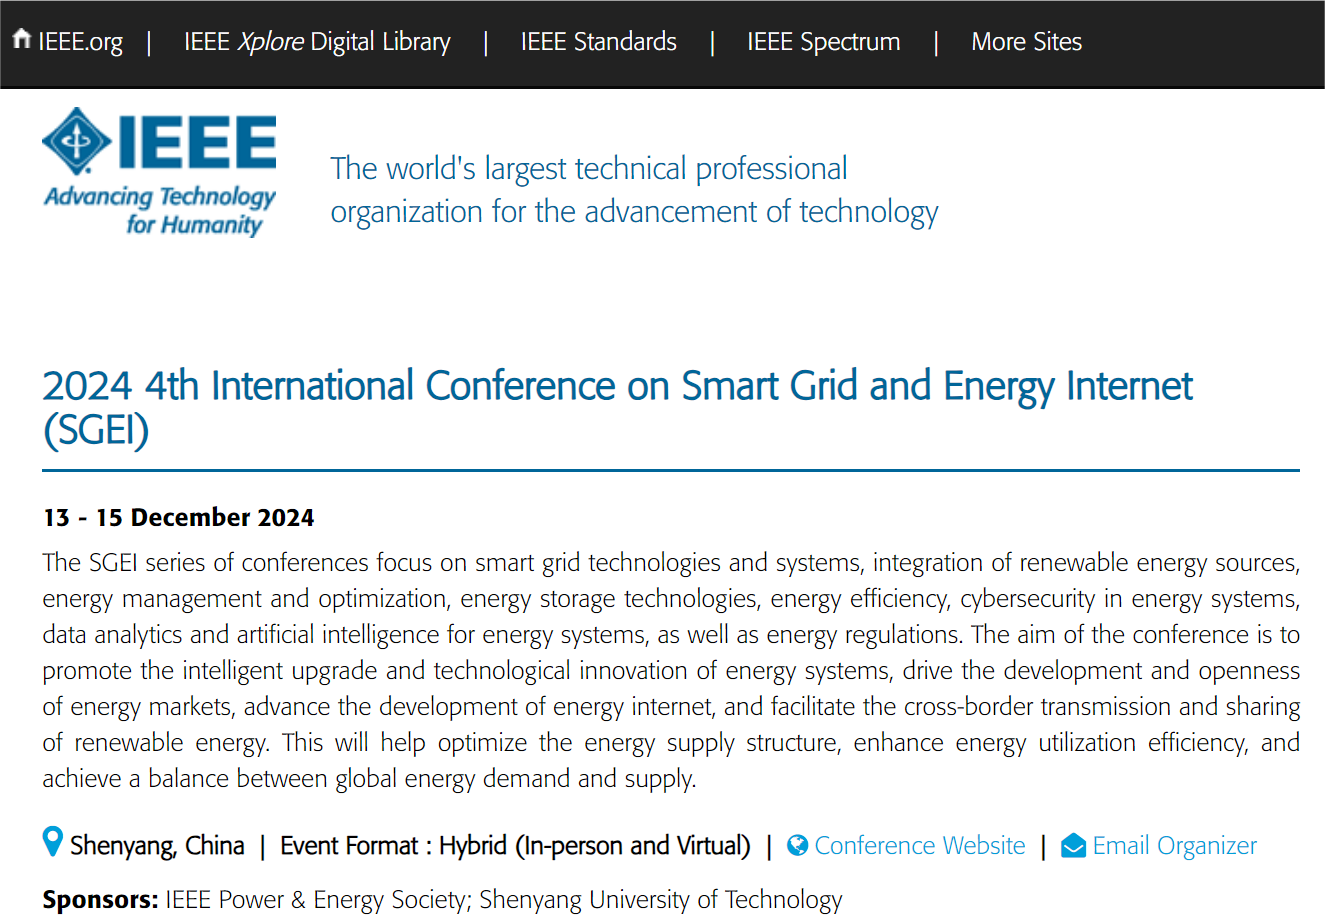Viewport: 1325px width, 924px height.
Task: Click Shenyang University of Technology sponsor text
Action: click(661, 900)
